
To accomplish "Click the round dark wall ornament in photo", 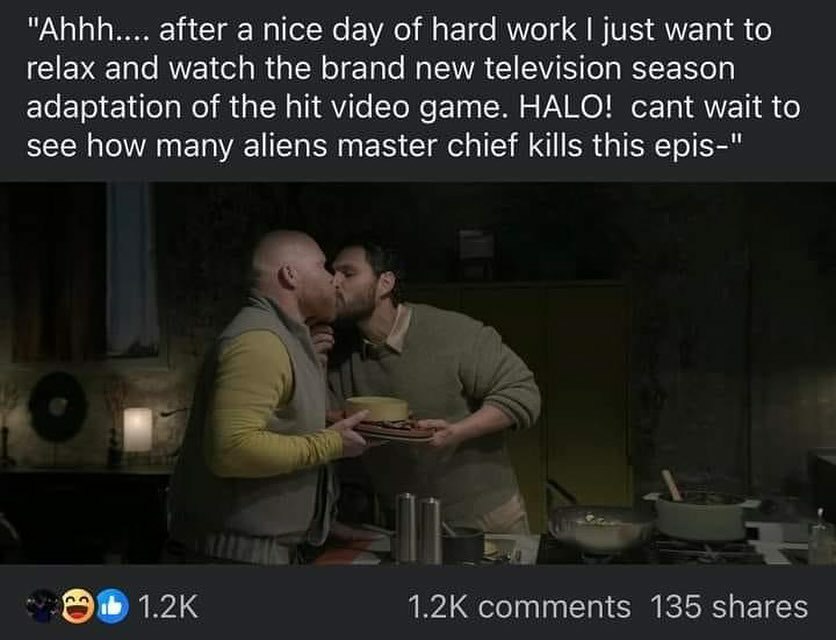I will [58, 407].
